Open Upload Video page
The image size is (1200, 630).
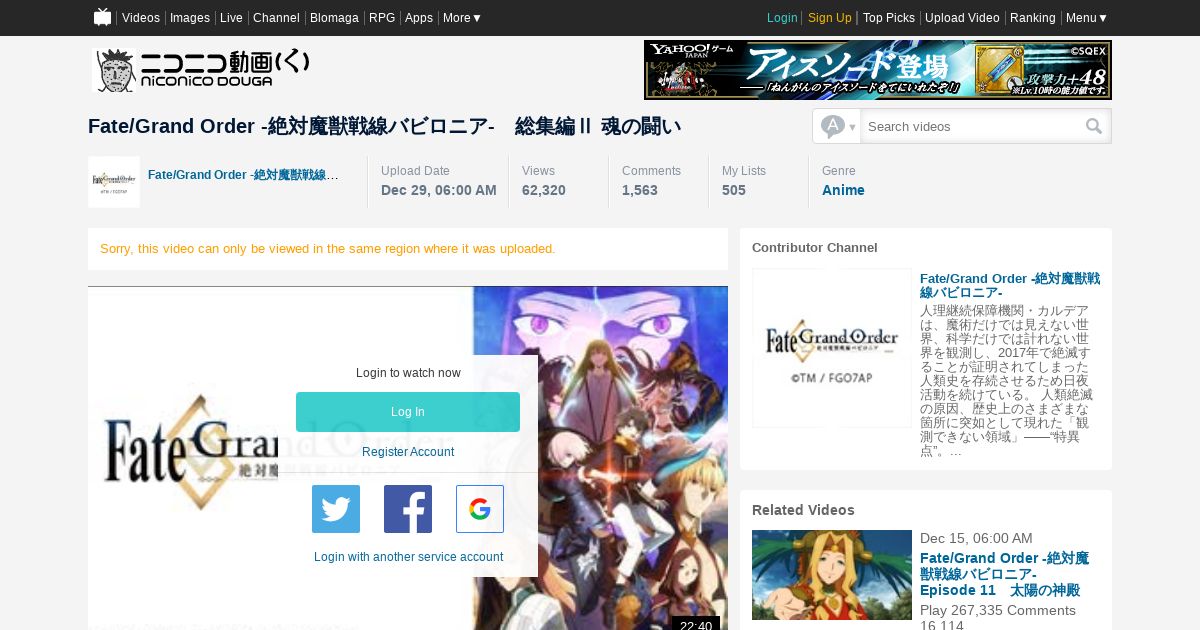click(962, 18)
